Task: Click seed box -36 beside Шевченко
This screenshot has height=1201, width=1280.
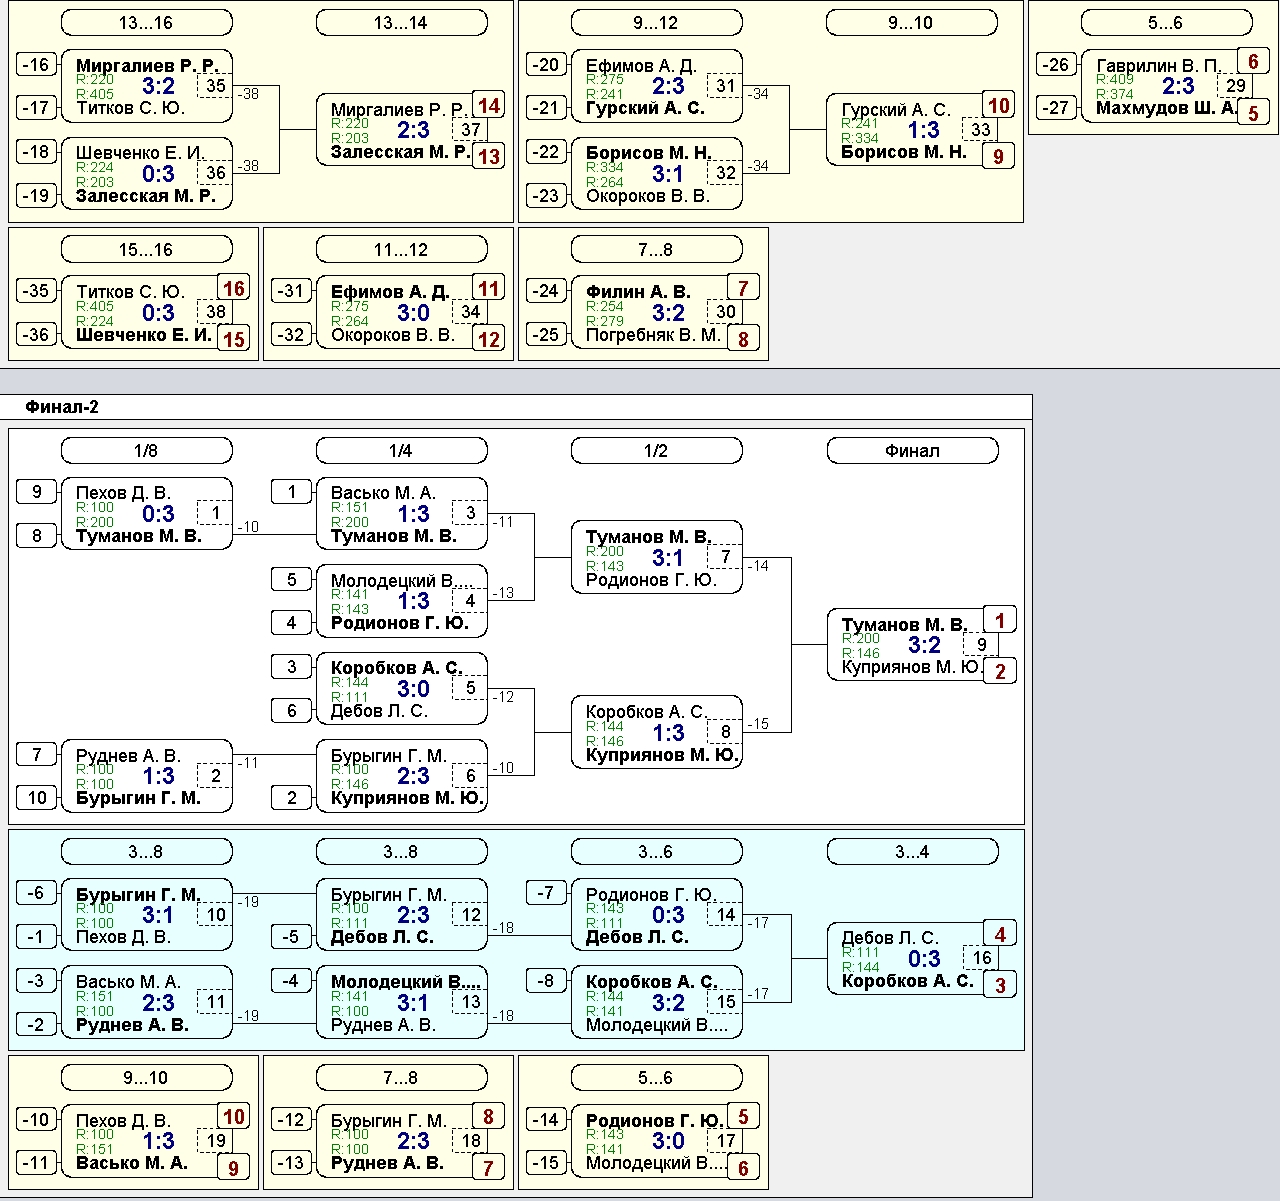Action: 36,335
